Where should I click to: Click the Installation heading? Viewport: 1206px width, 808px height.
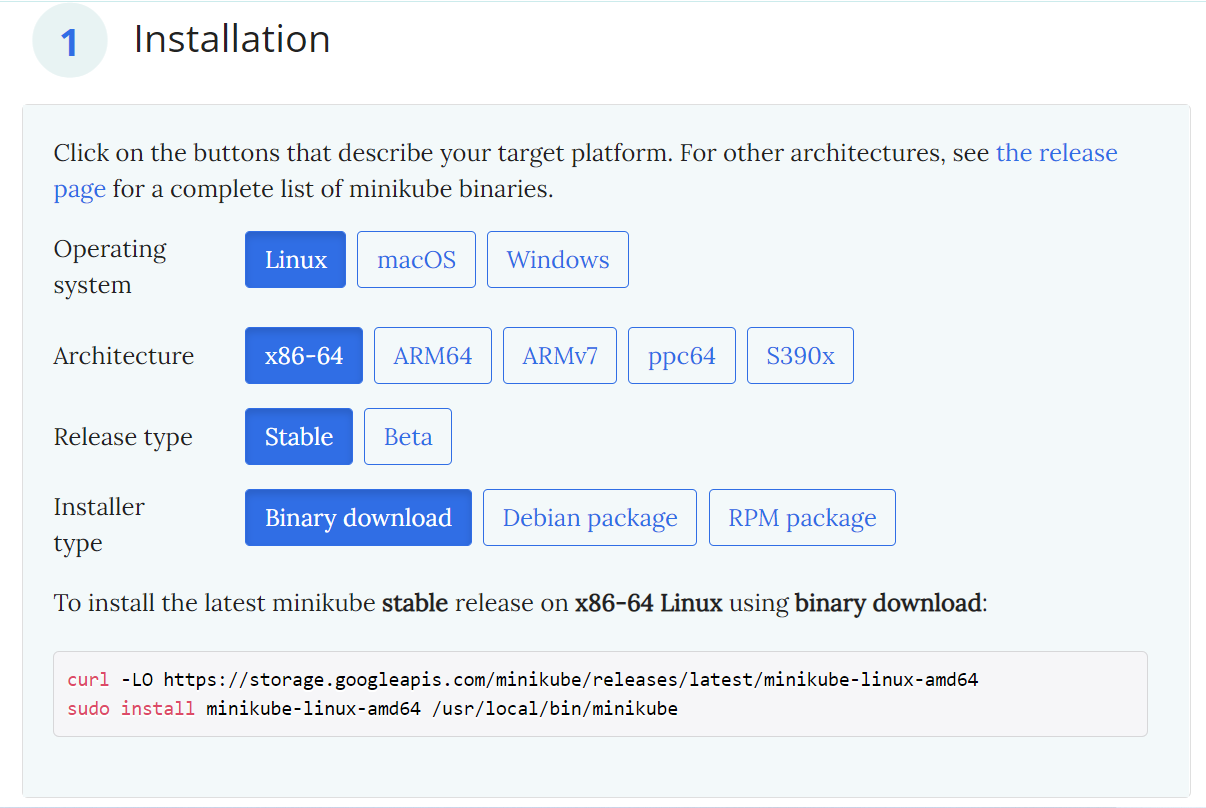[x=232, y=39]
